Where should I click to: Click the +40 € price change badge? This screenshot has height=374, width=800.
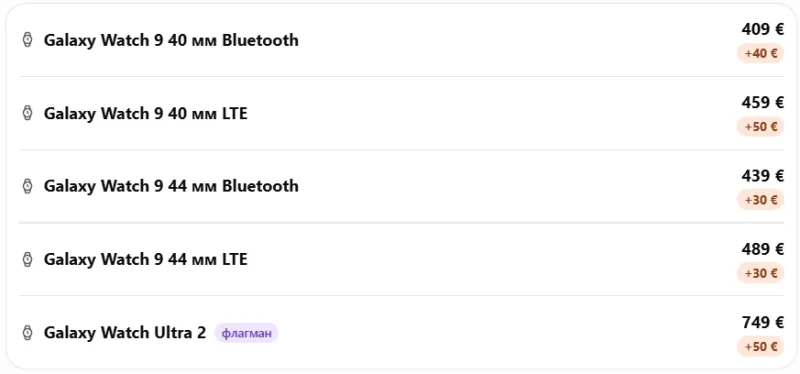coord(760,53)
